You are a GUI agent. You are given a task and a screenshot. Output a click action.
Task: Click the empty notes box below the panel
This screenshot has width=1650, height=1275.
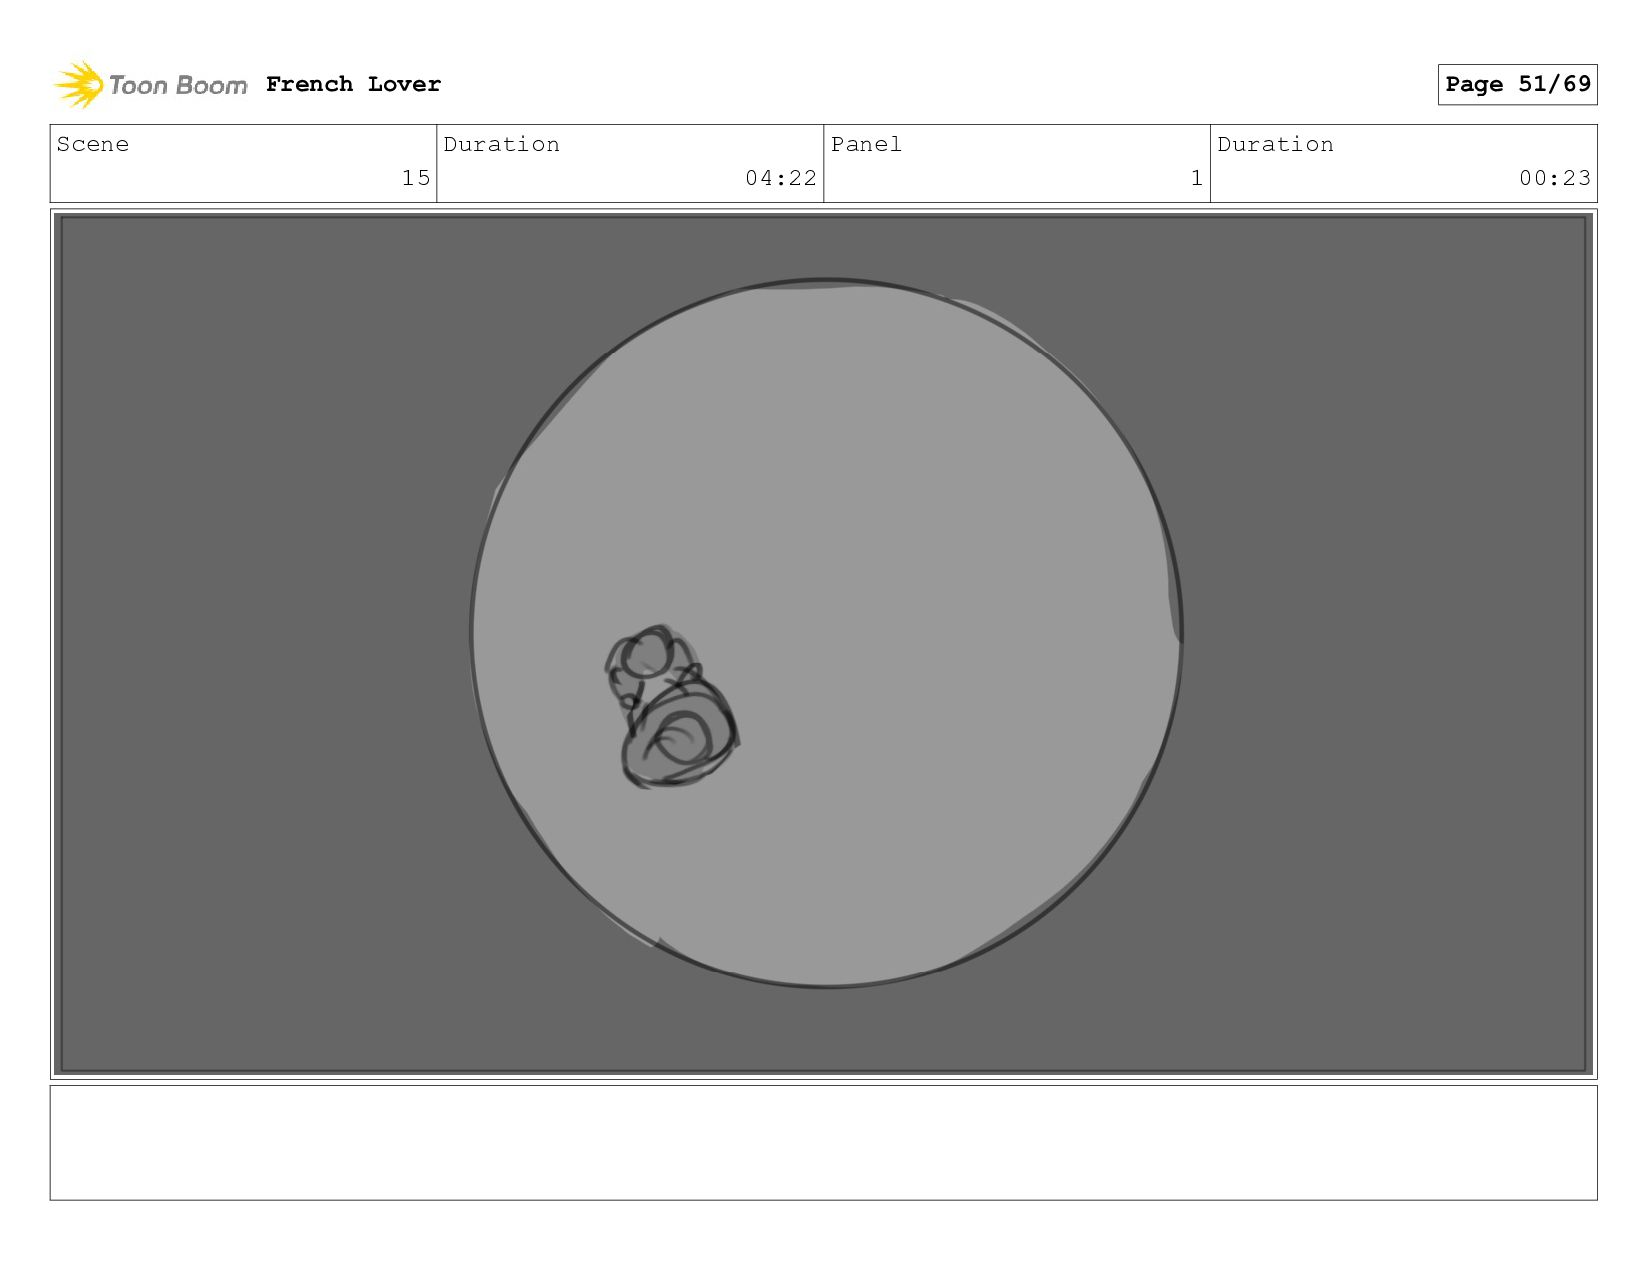coord(823,1142)
